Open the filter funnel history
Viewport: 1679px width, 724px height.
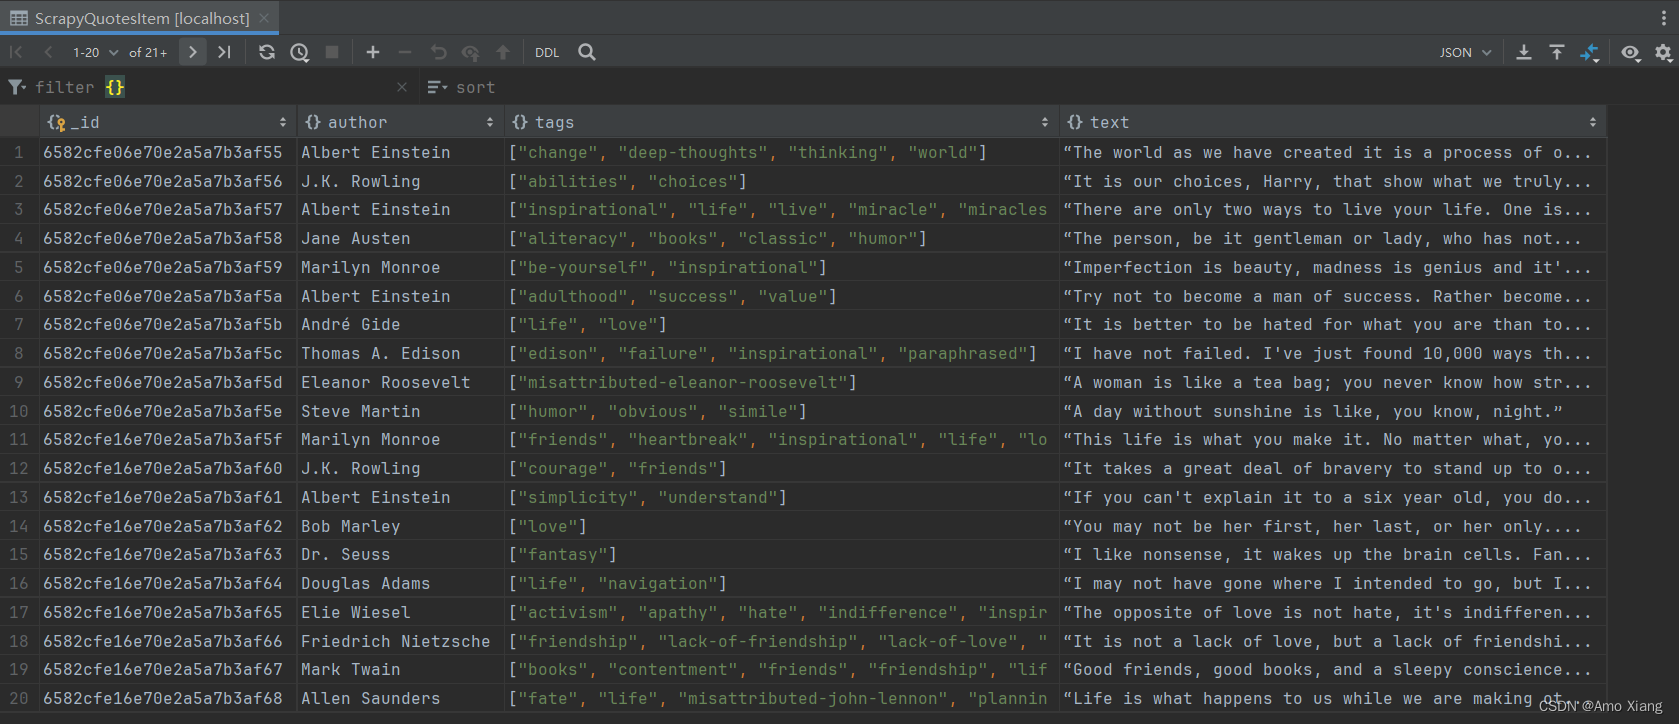pos(17,87)
